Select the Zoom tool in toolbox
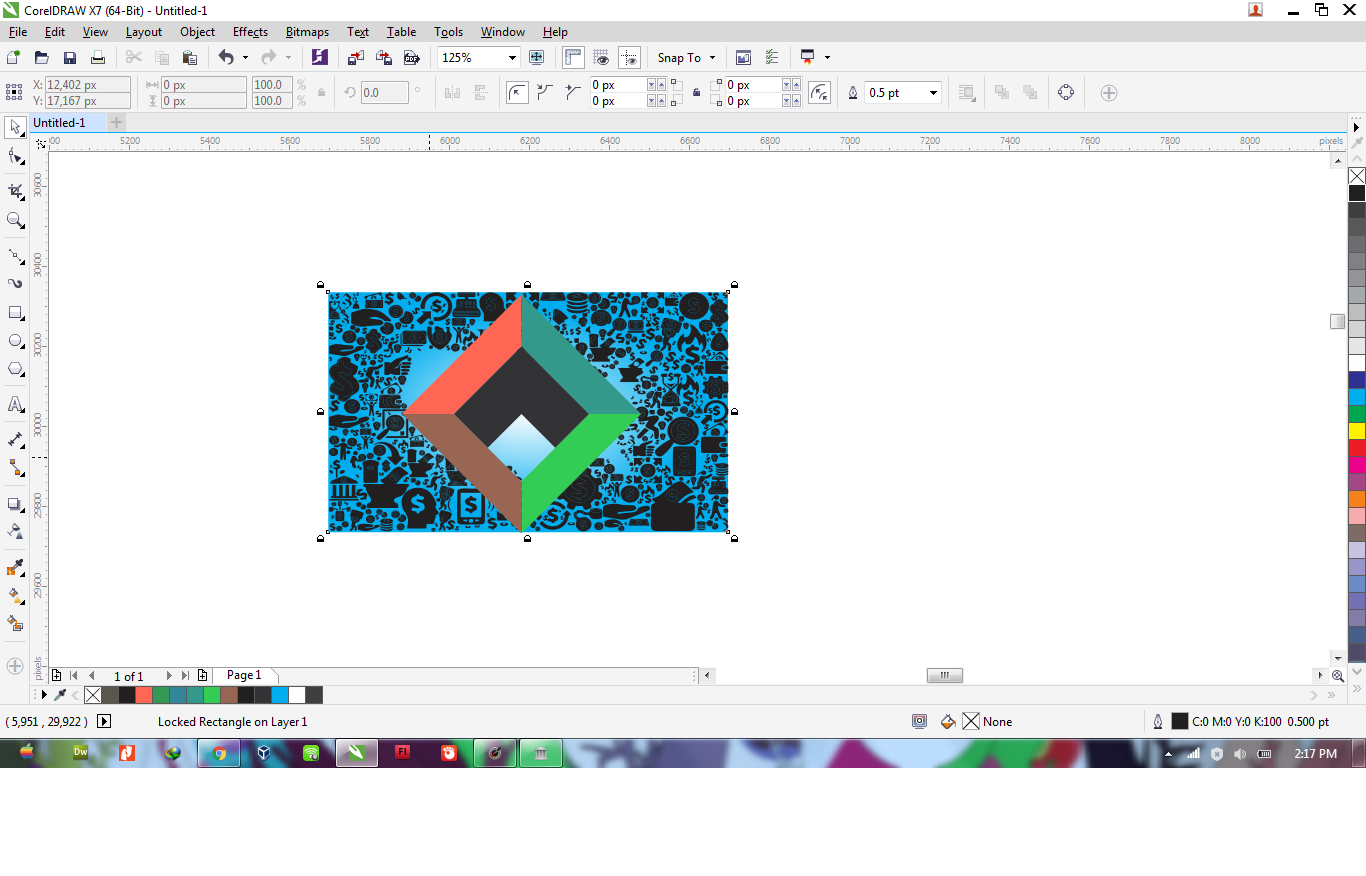 [15, 220]
